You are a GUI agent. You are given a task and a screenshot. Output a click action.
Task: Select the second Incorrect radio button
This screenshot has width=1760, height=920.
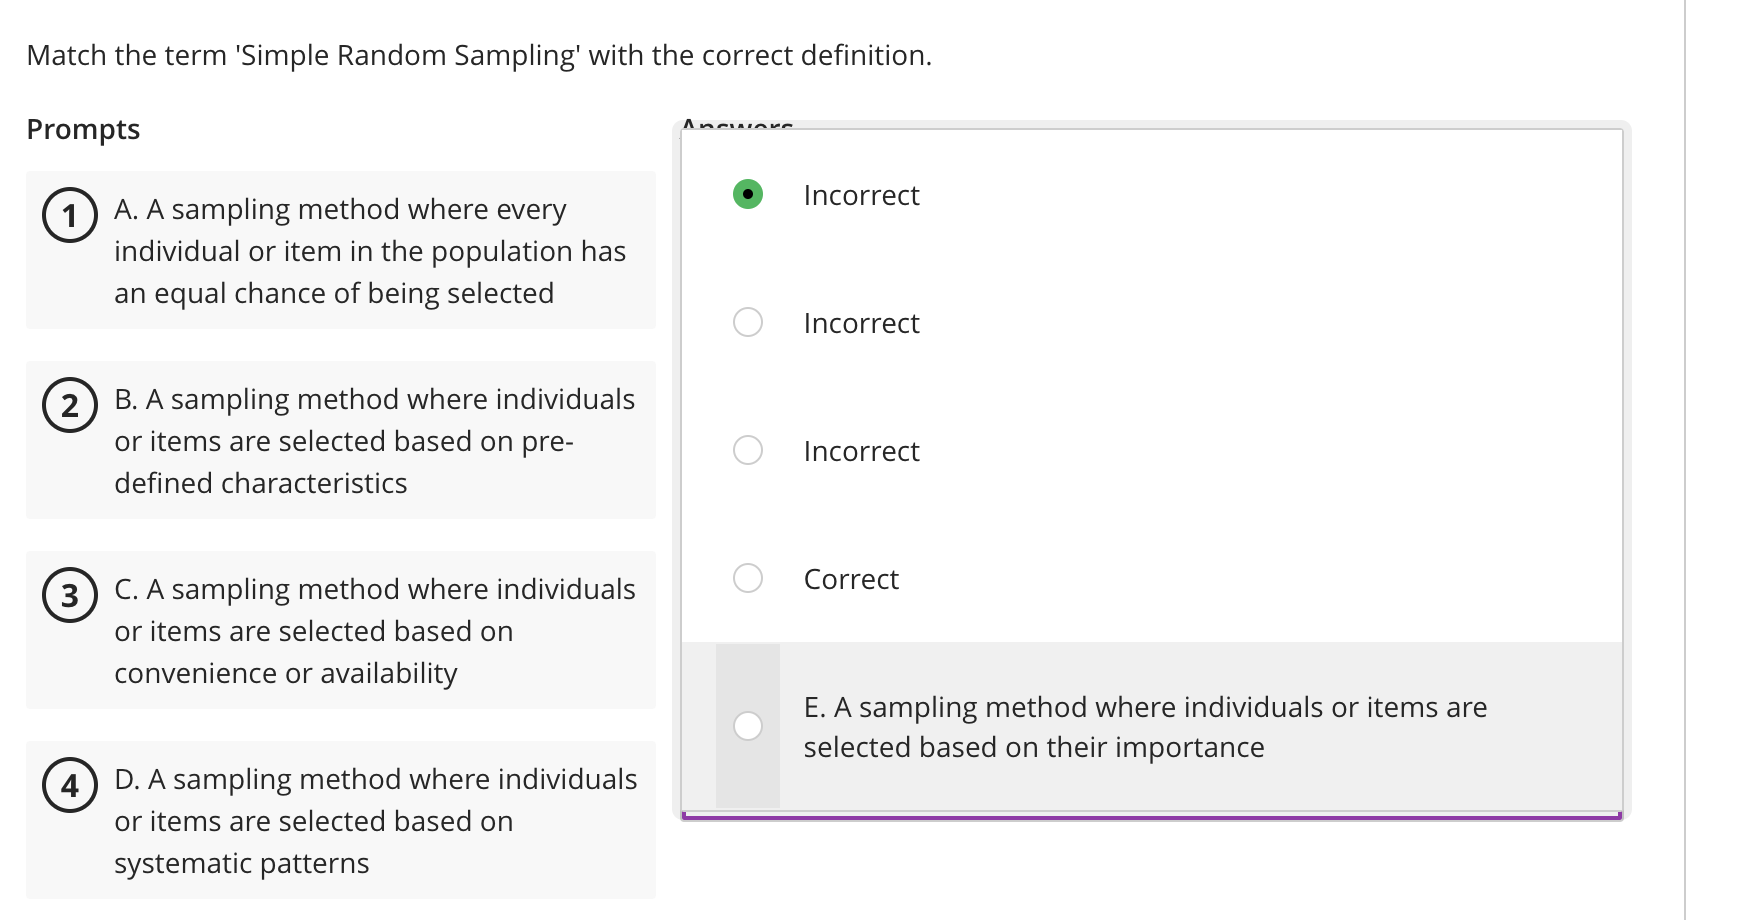click(x=747, y=322)
